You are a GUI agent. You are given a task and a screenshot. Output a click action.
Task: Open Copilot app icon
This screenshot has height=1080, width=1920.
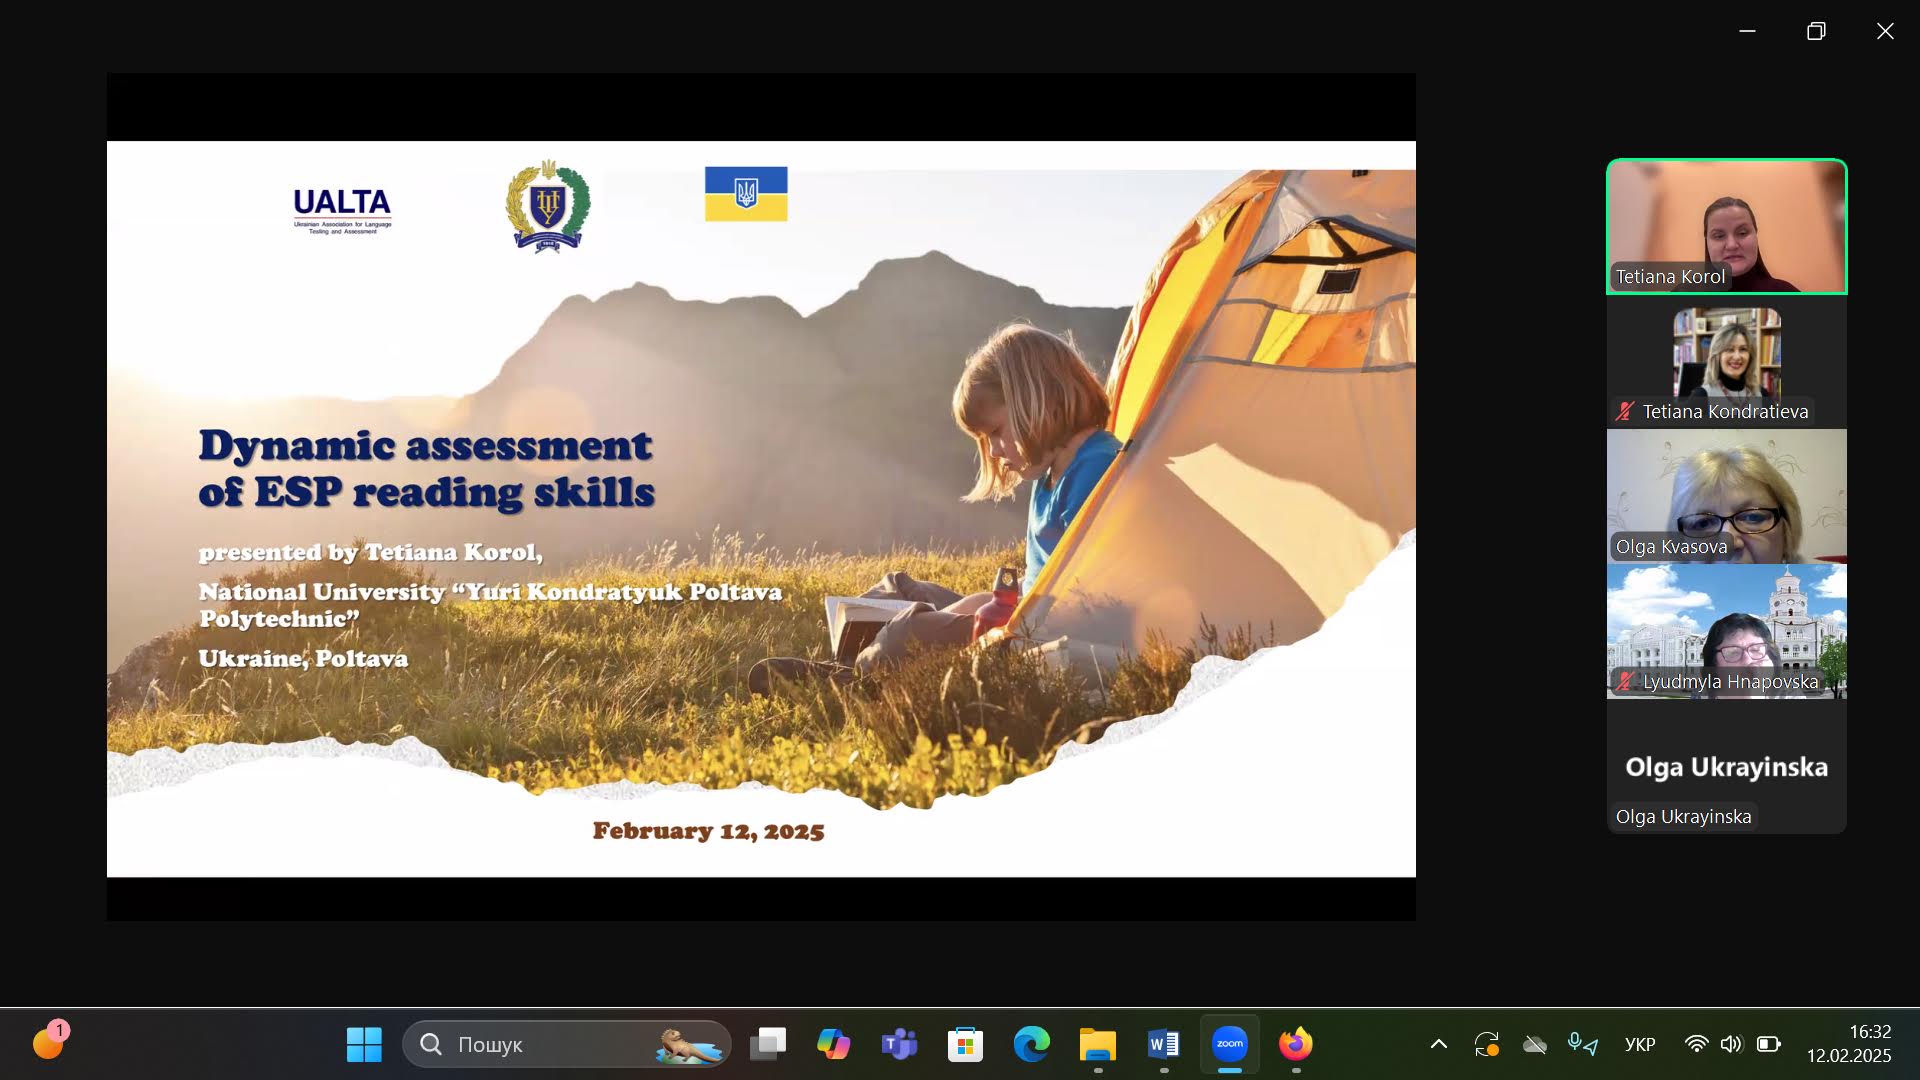point(833,1044)
